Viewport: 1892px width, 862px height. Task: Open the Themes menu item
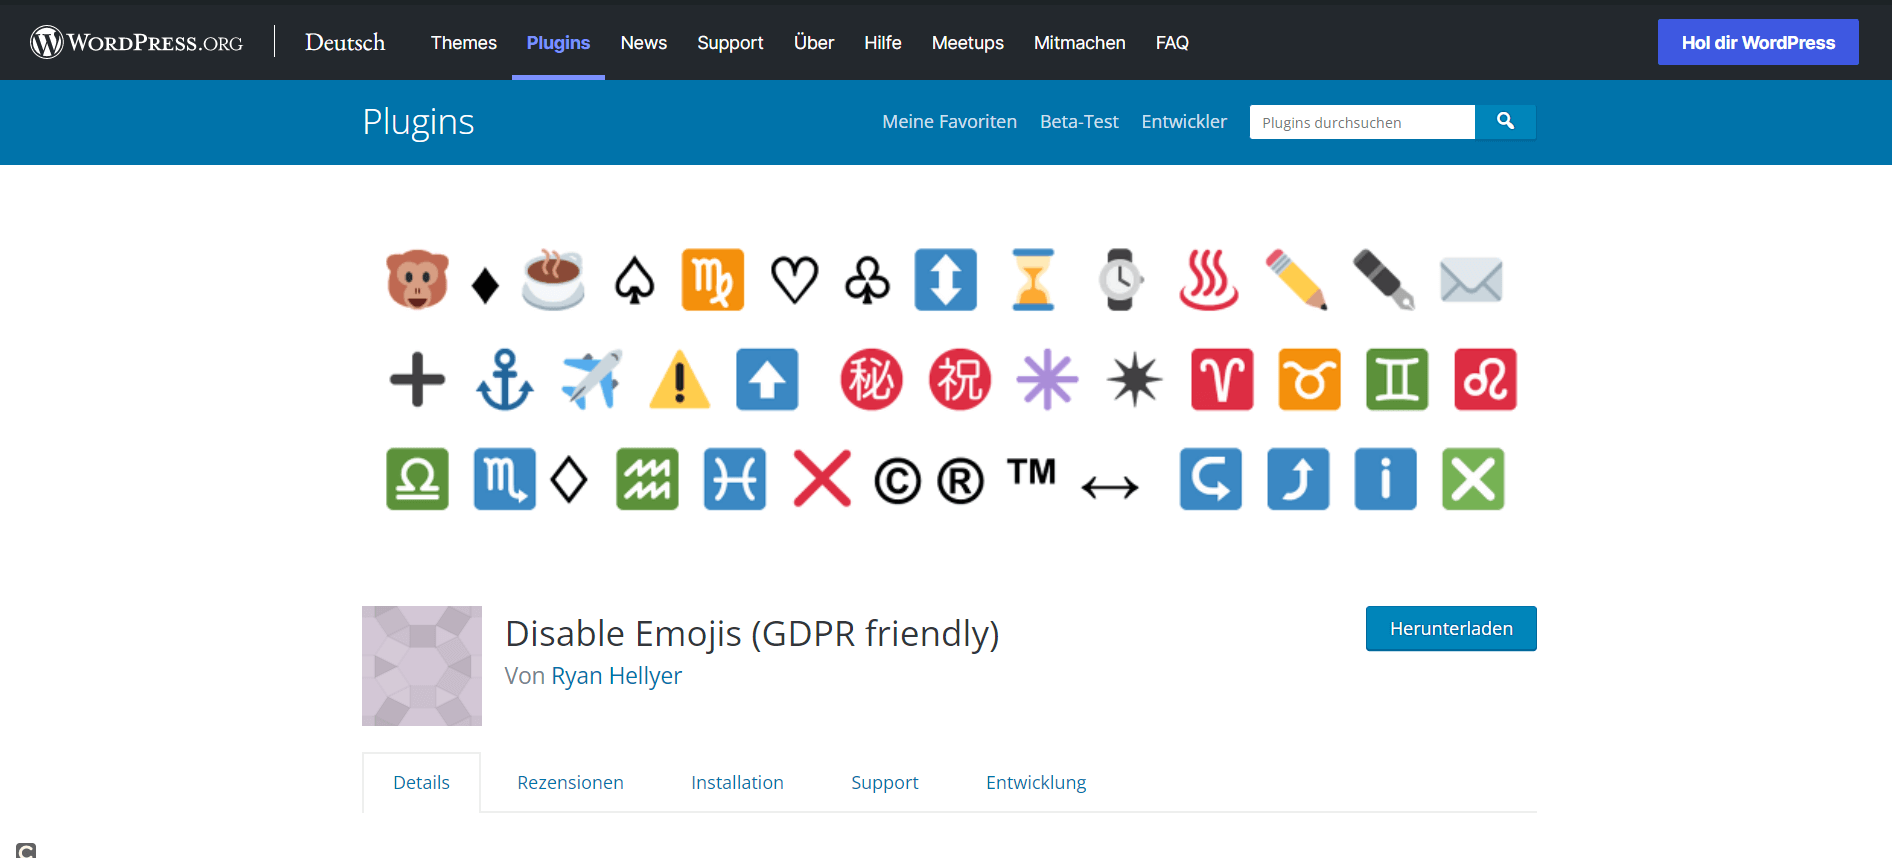[x=464, y=43]
